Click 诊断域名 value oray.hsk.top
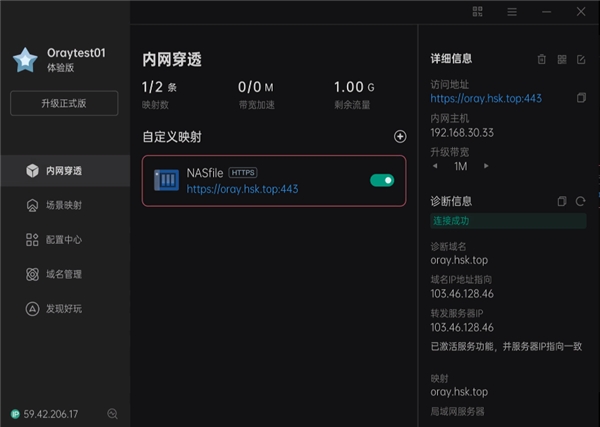Viewport: 600px width, 427px height. coord(459,260)
